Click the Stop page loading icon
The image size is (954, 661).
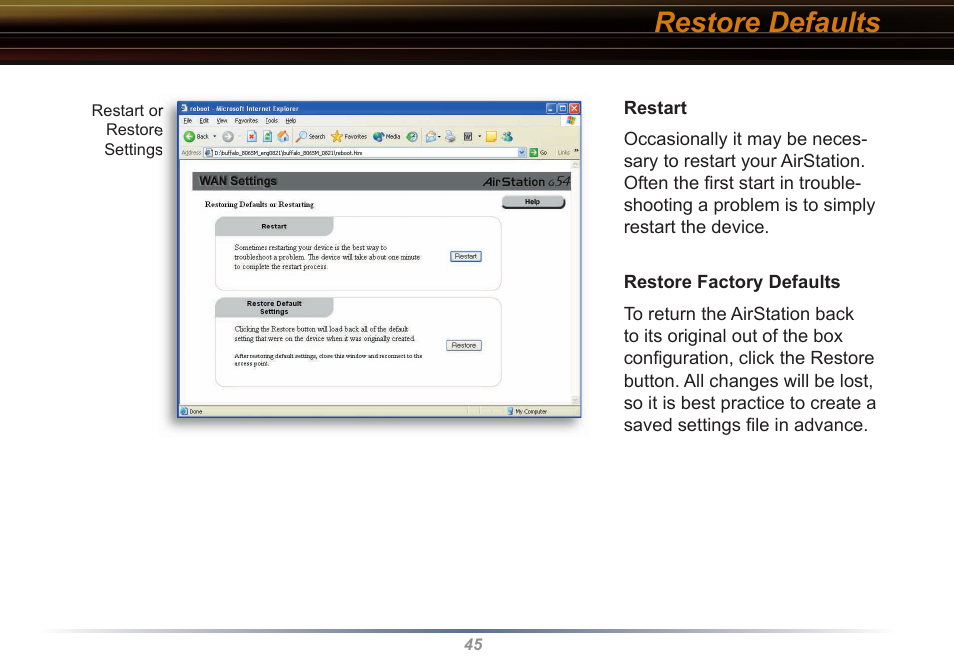point(251,137)
